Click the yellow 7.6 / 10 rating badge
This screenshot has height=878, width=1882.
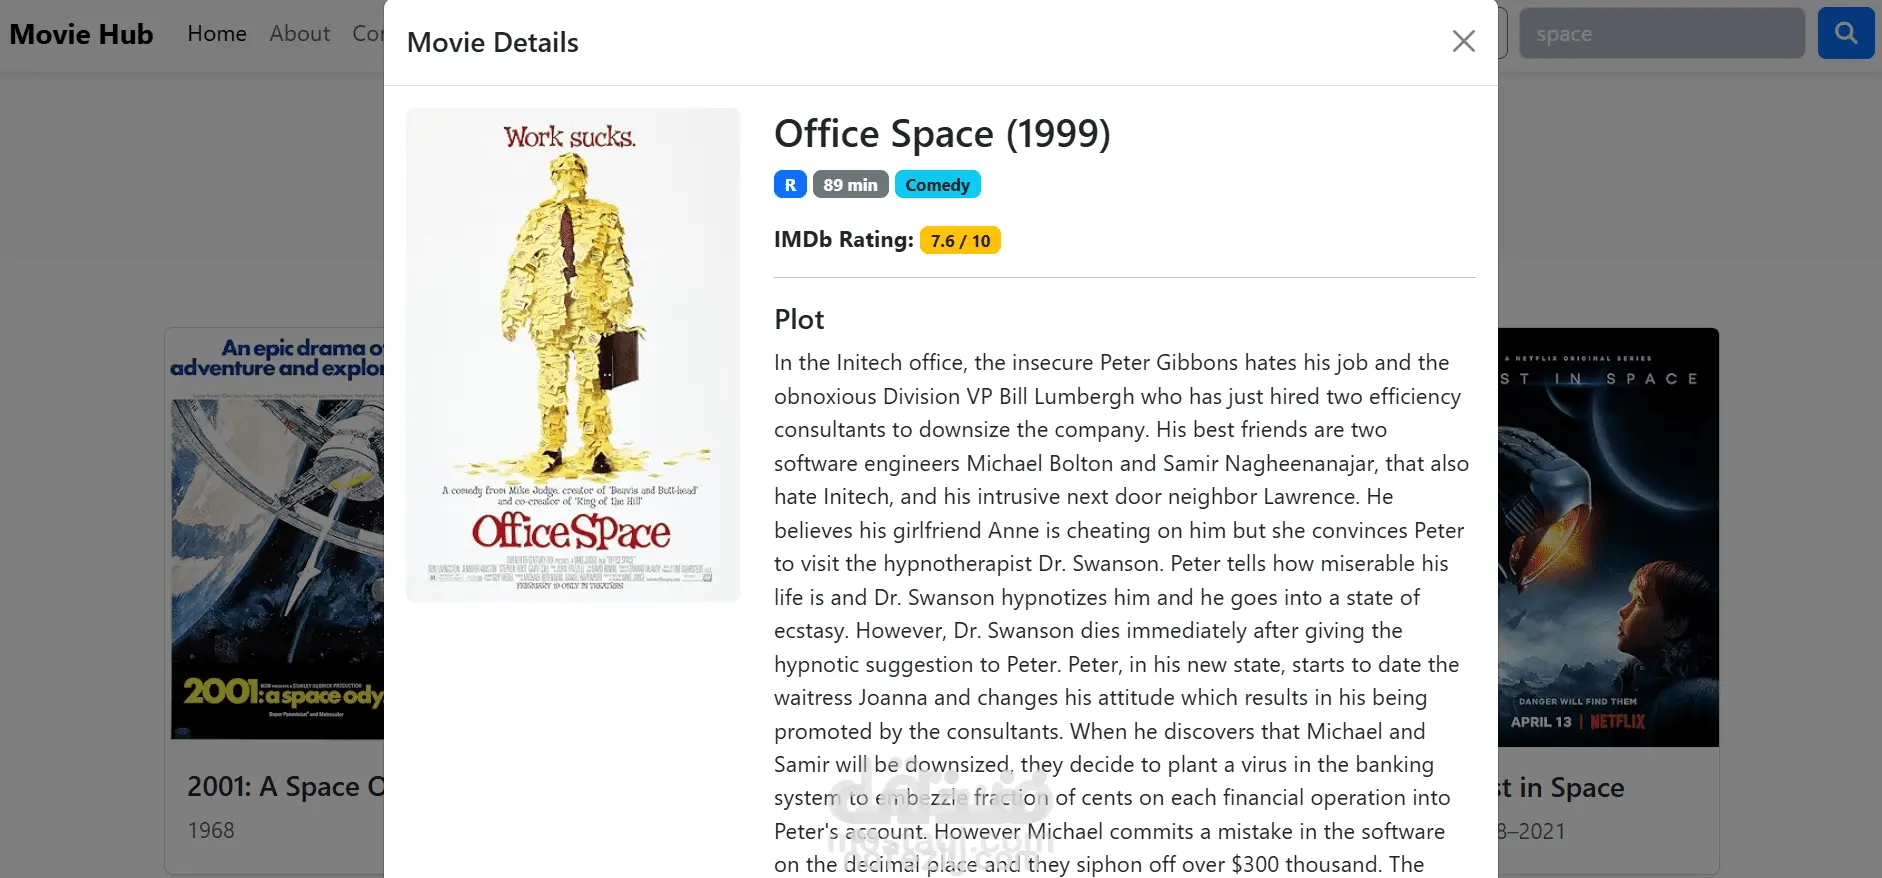coord(960,241)
